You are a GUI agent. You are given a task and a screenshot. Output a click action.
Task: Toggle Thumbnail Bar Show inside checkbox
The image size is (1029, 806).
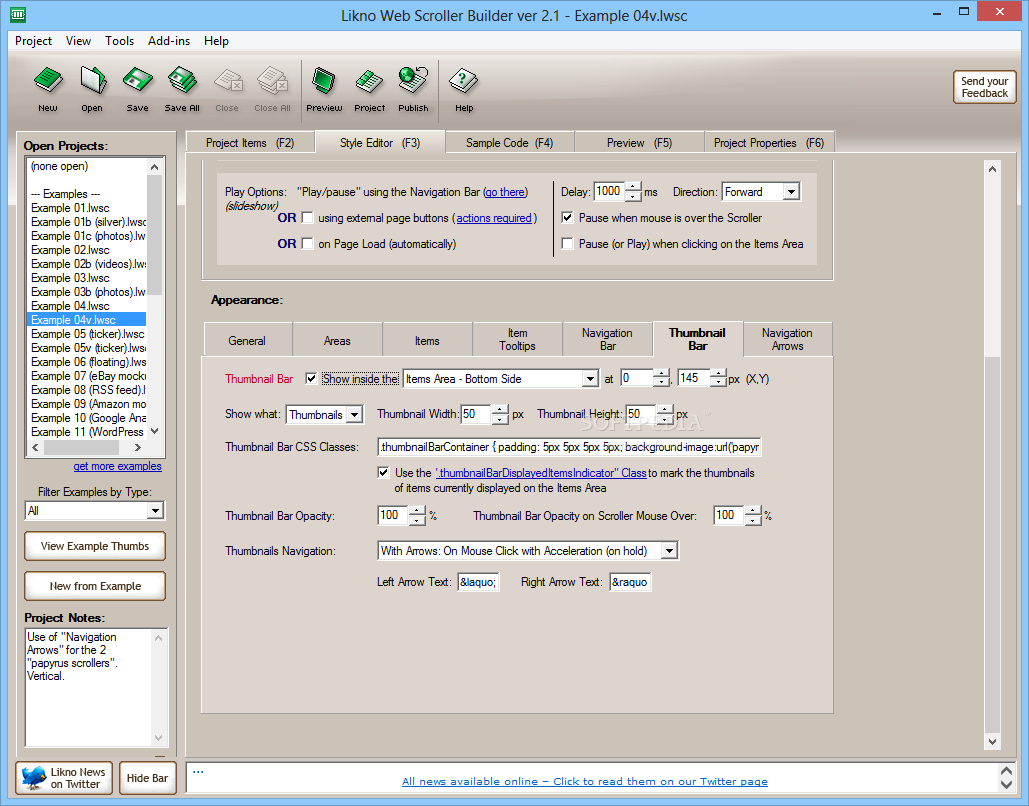click(x=311, y=379)
